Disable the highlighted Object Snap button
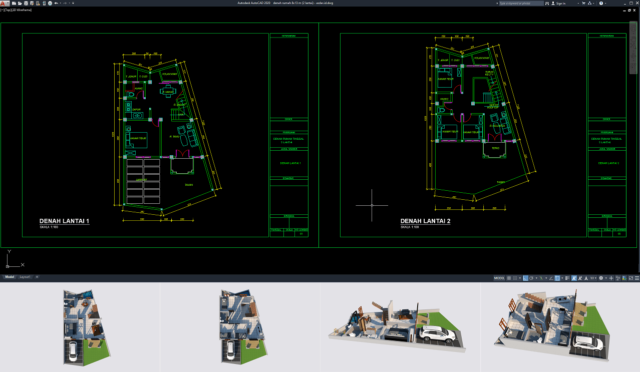640x372 pixels. [557, 278]
